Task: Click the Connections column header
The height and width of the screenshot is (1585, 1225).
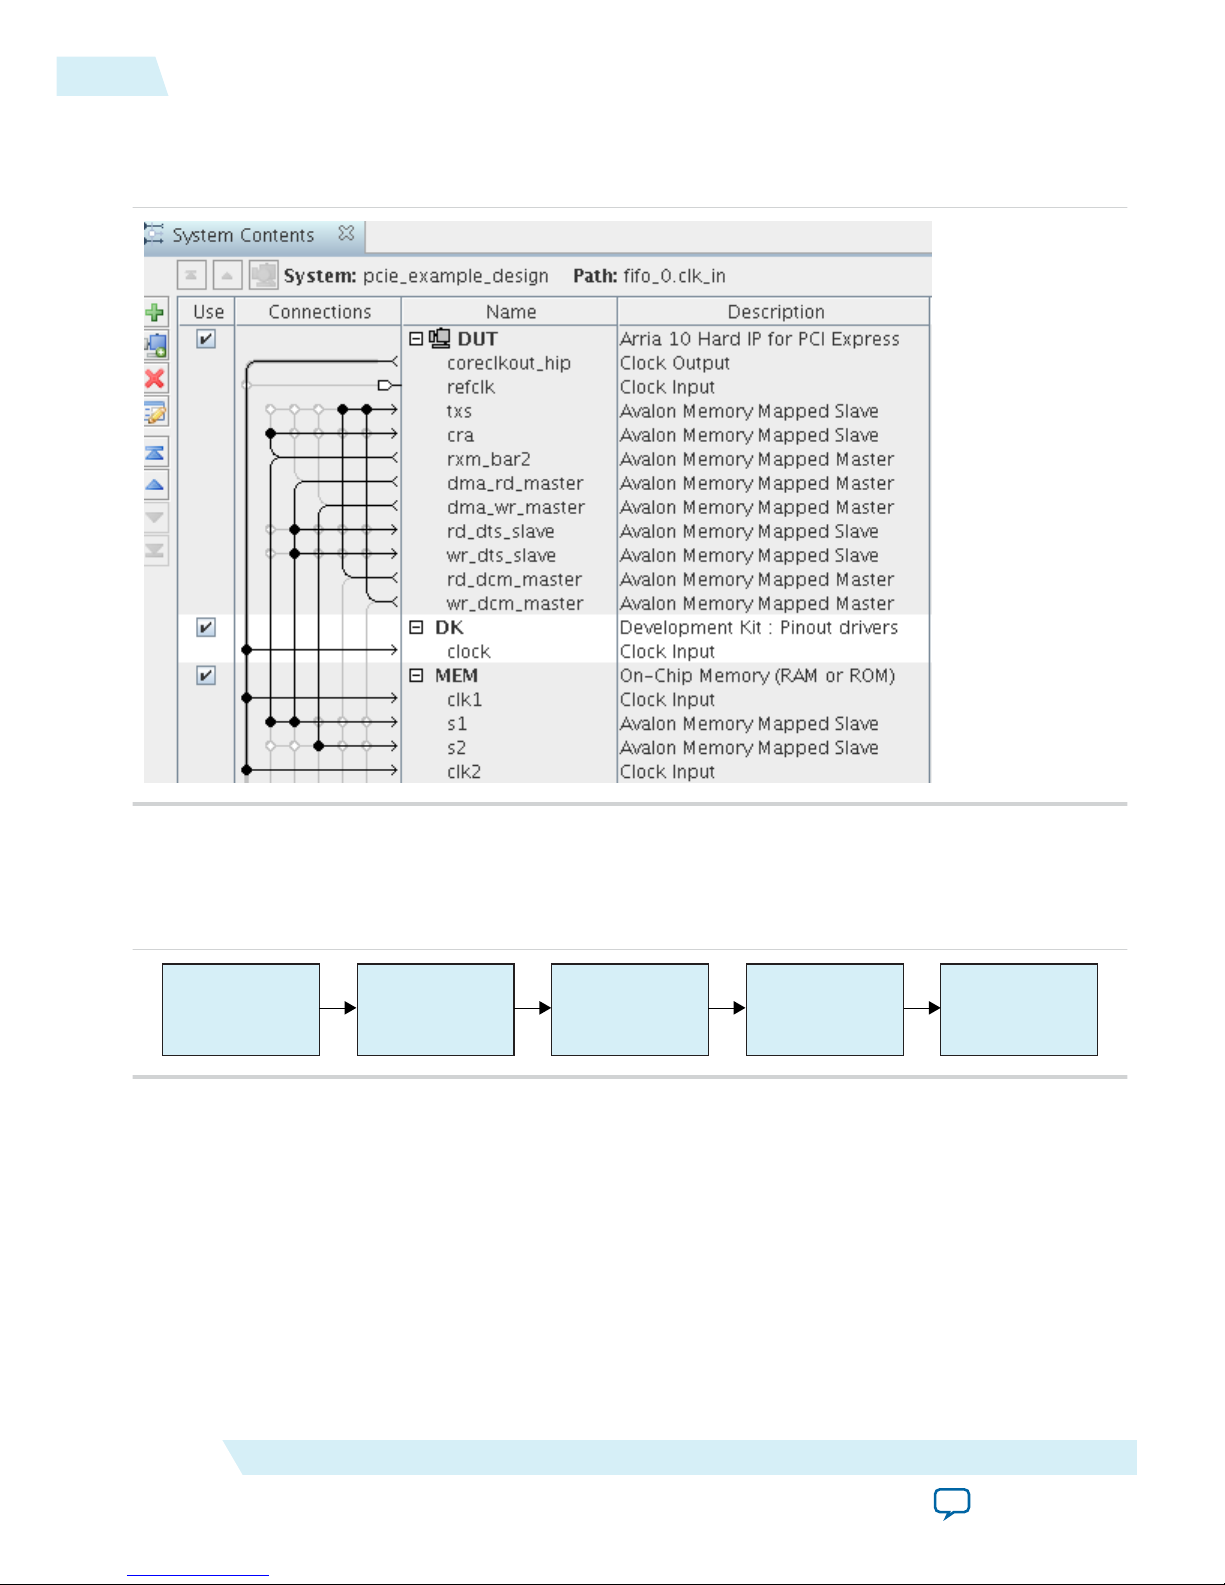Action: tap(319, 312)
